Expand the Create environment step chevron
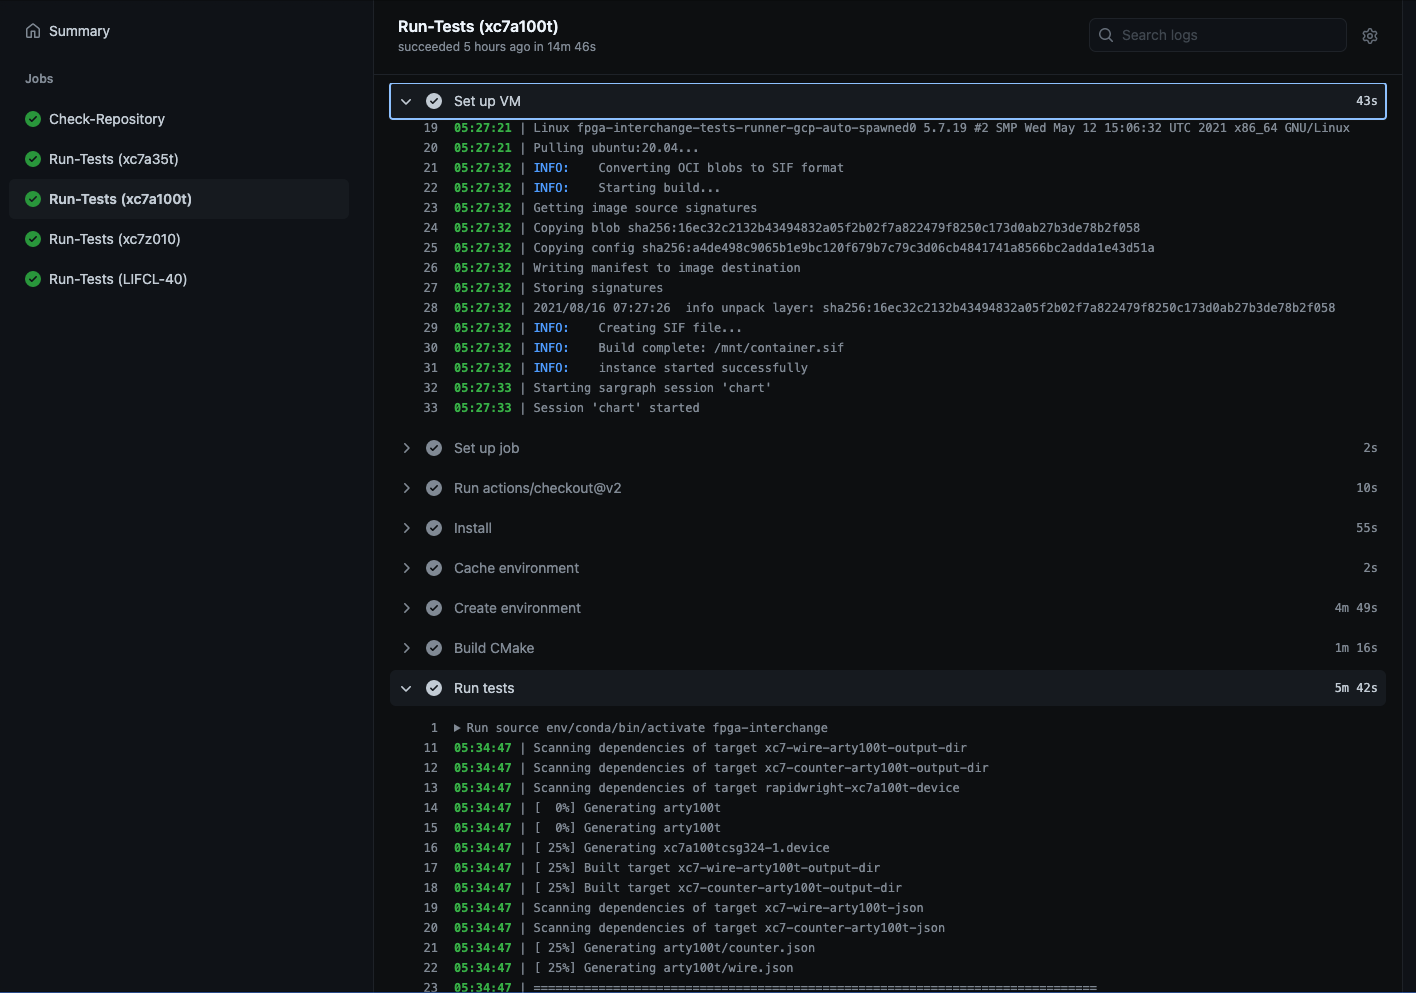Image resolution: width=1416 pixels, height=993 pixels. coord(406,608)
